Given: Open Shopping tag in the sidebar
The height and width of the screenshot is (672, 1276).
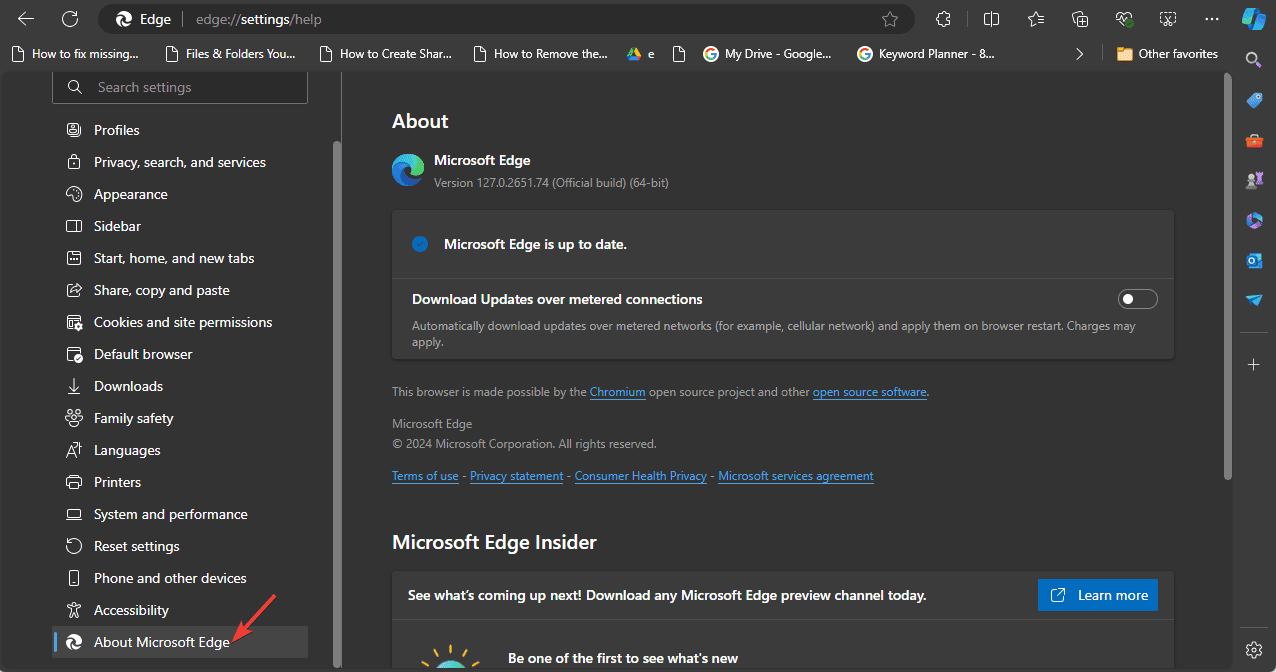Looking at the screenshot, I should coord(1254,100).
